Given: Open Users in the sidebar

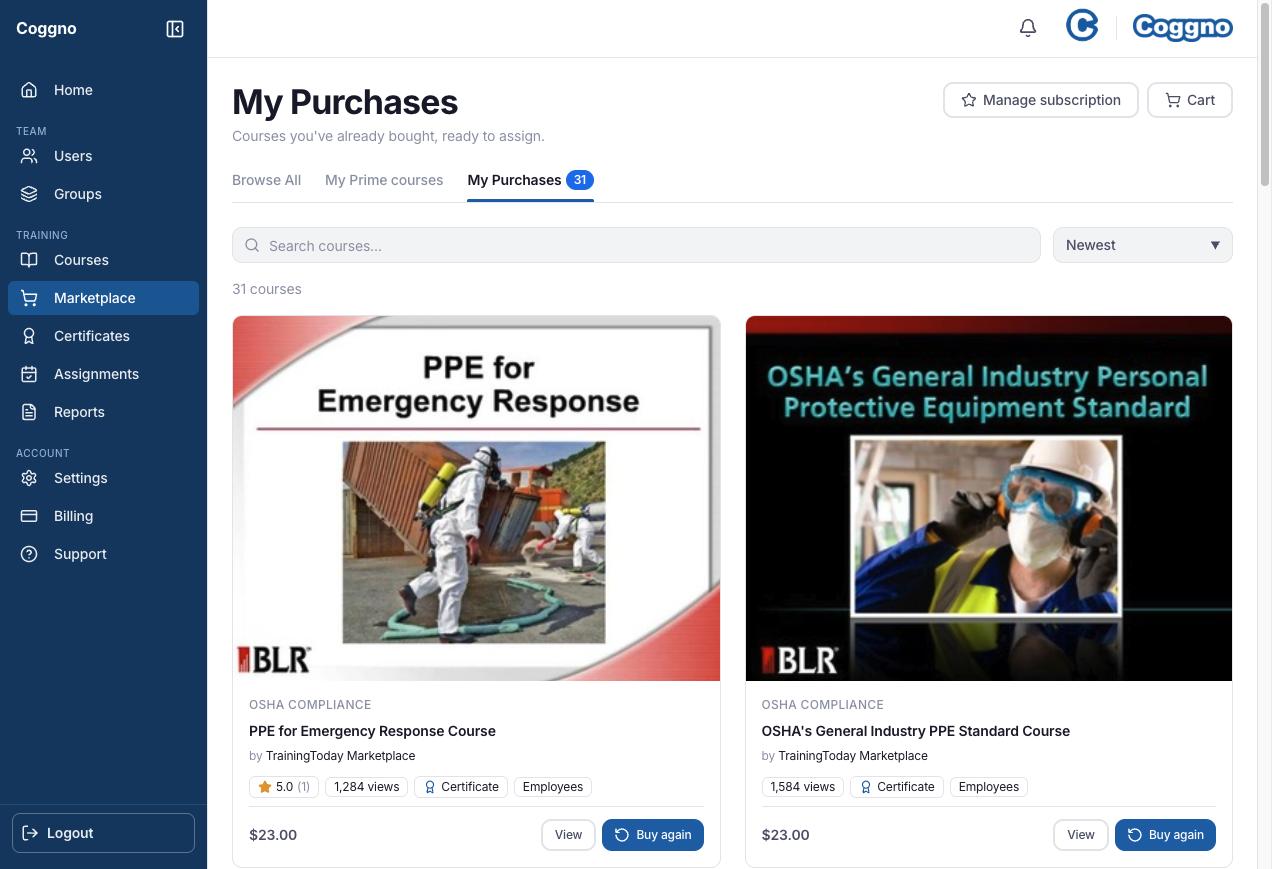Looking at the screenshot, I should (103, 156).
